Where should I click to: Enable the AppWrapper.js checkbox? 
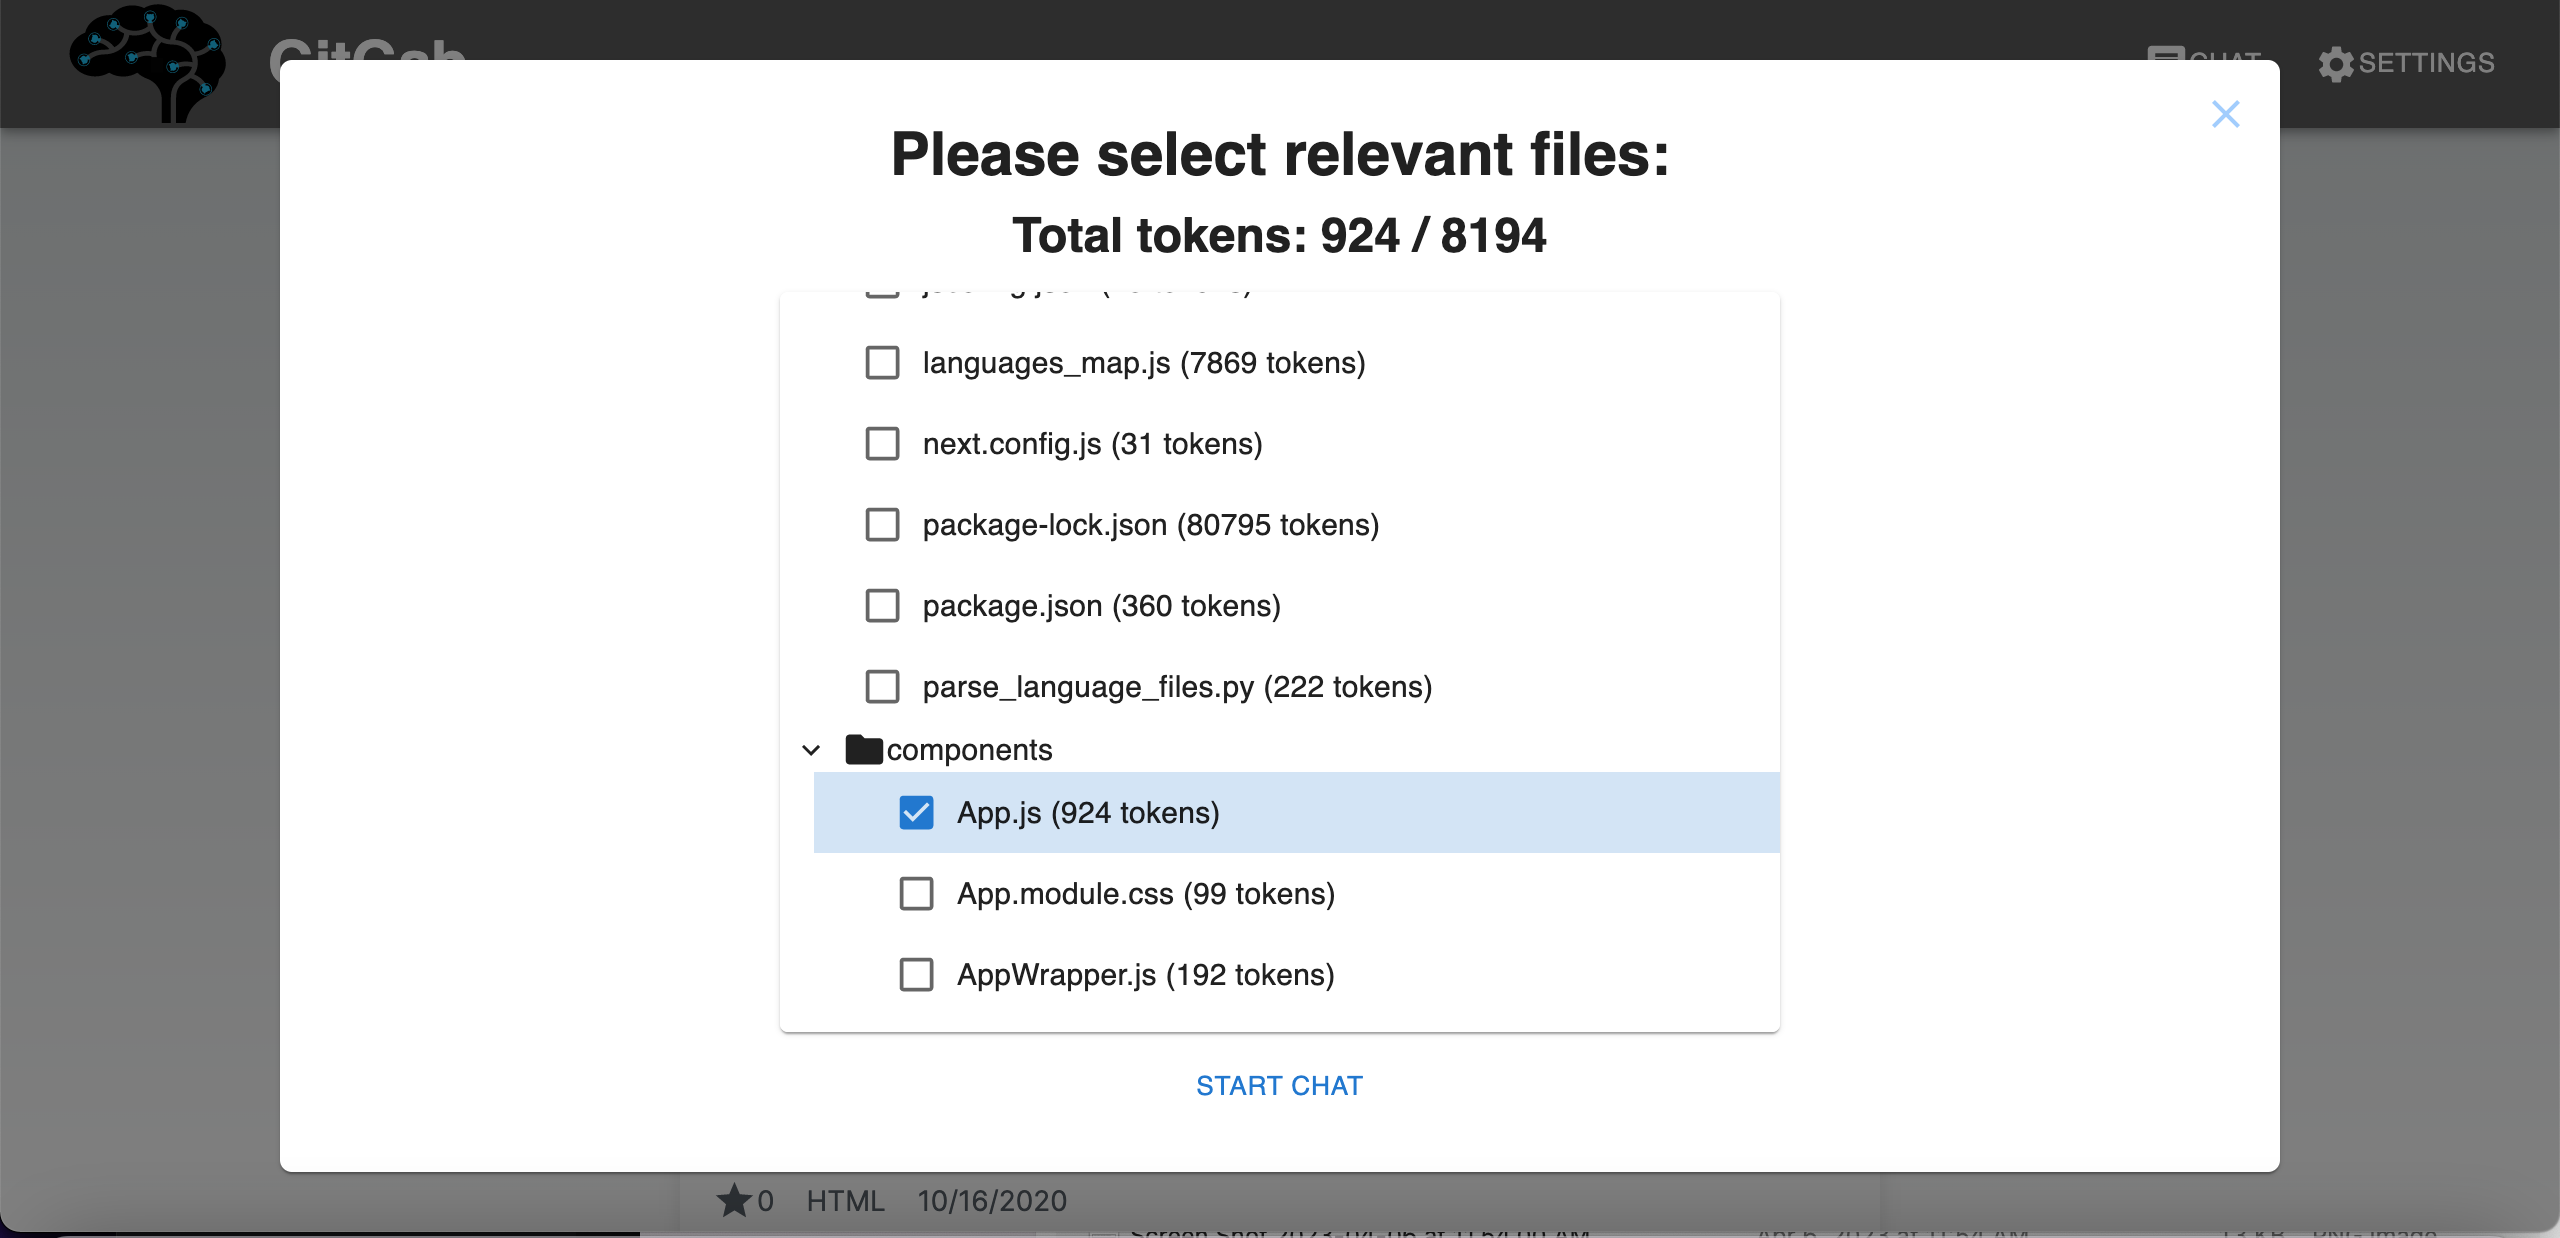tap(916, 975)
